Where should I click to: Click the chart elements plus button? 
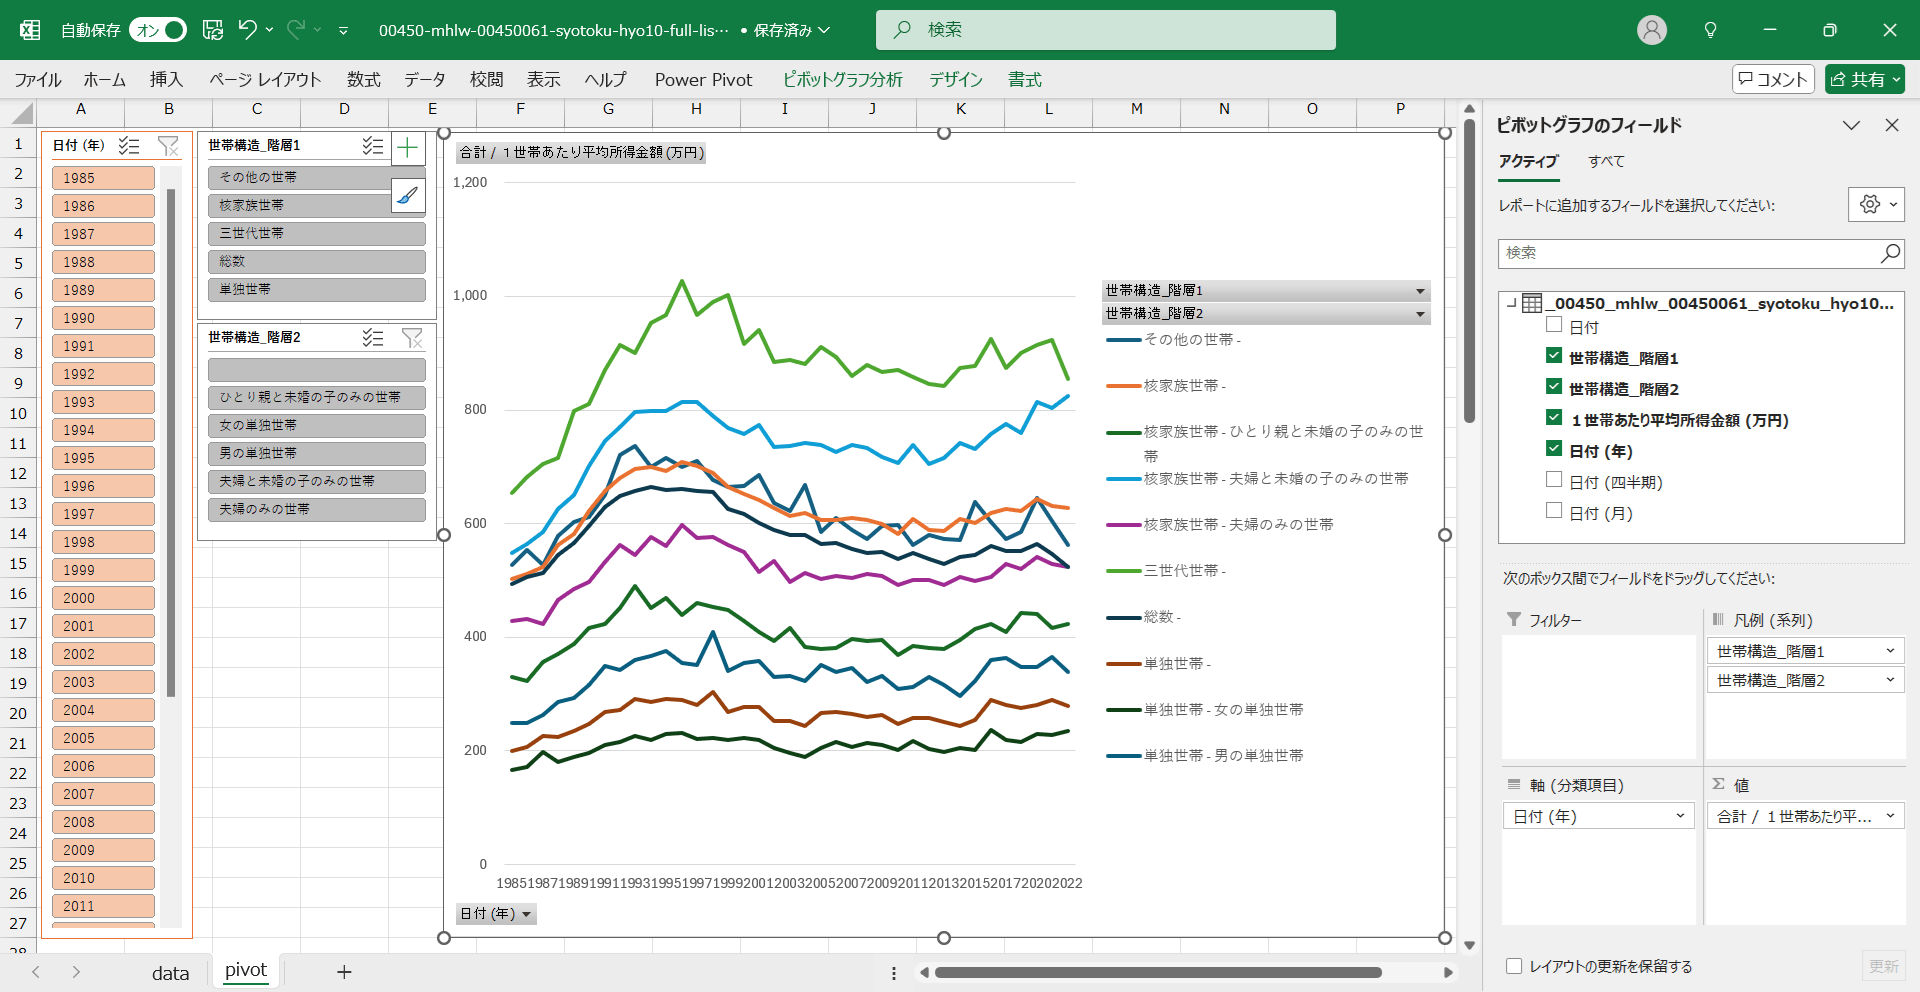(408, 149)
